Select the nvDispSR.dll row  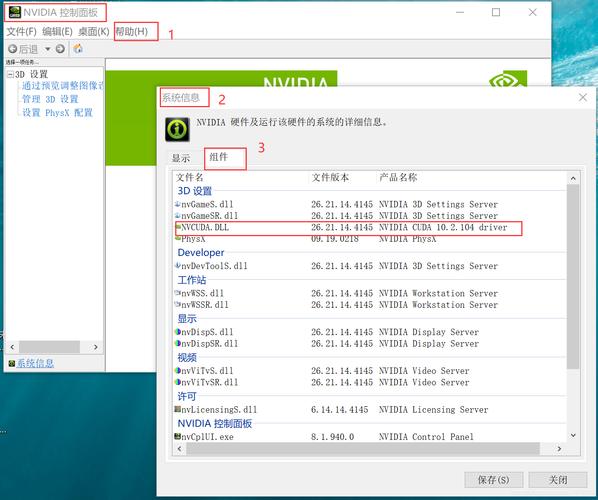(x=370, y=344)
